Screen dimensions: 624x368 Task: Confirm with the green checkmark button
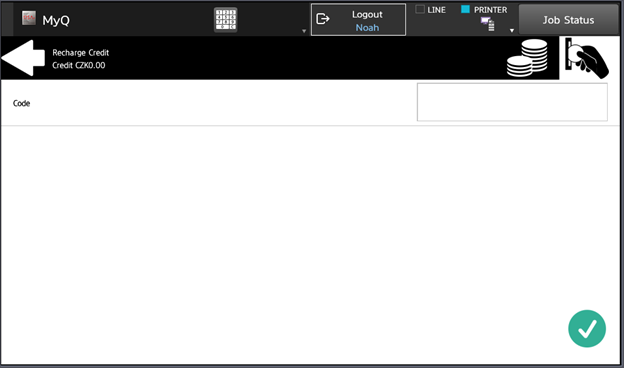[x=587, y=329]
